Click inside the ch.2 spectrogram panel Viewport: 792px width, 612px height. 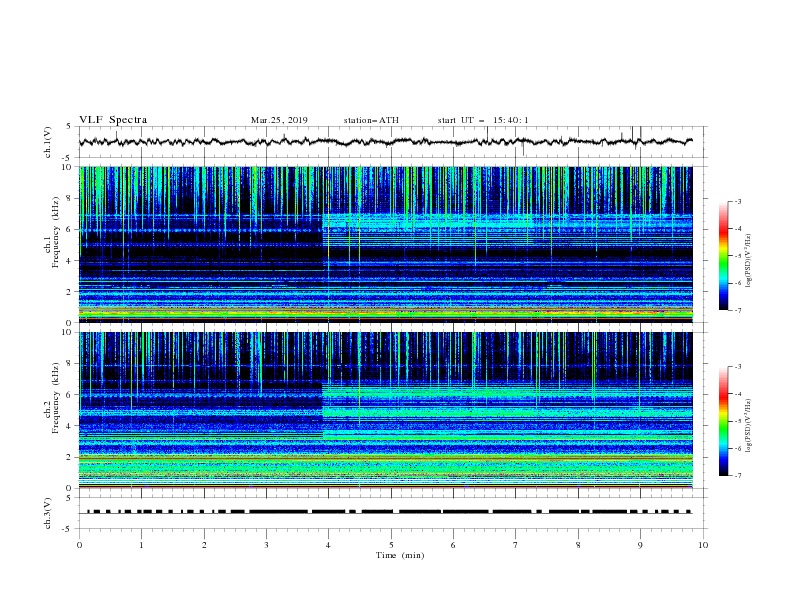tap(386, 410)
